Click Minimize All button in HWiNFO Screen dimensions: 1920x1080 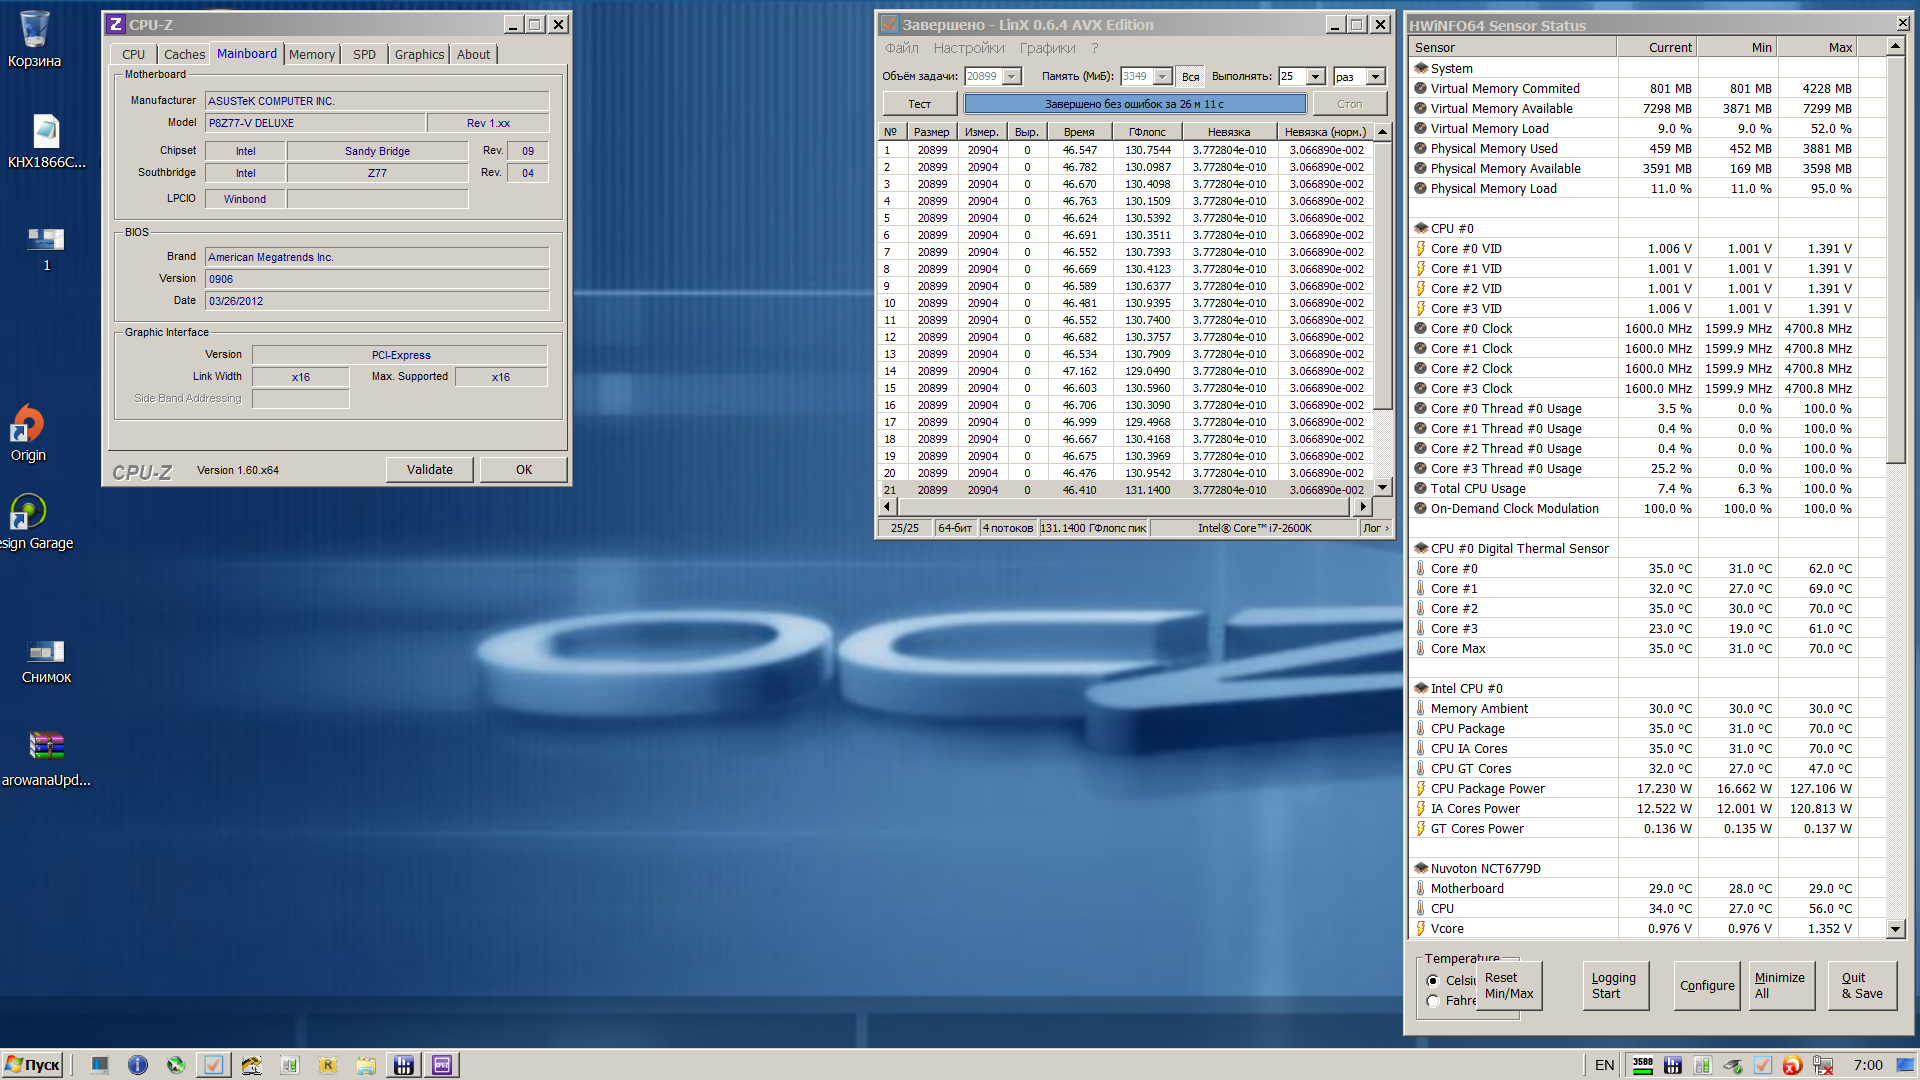(1782, 986)
